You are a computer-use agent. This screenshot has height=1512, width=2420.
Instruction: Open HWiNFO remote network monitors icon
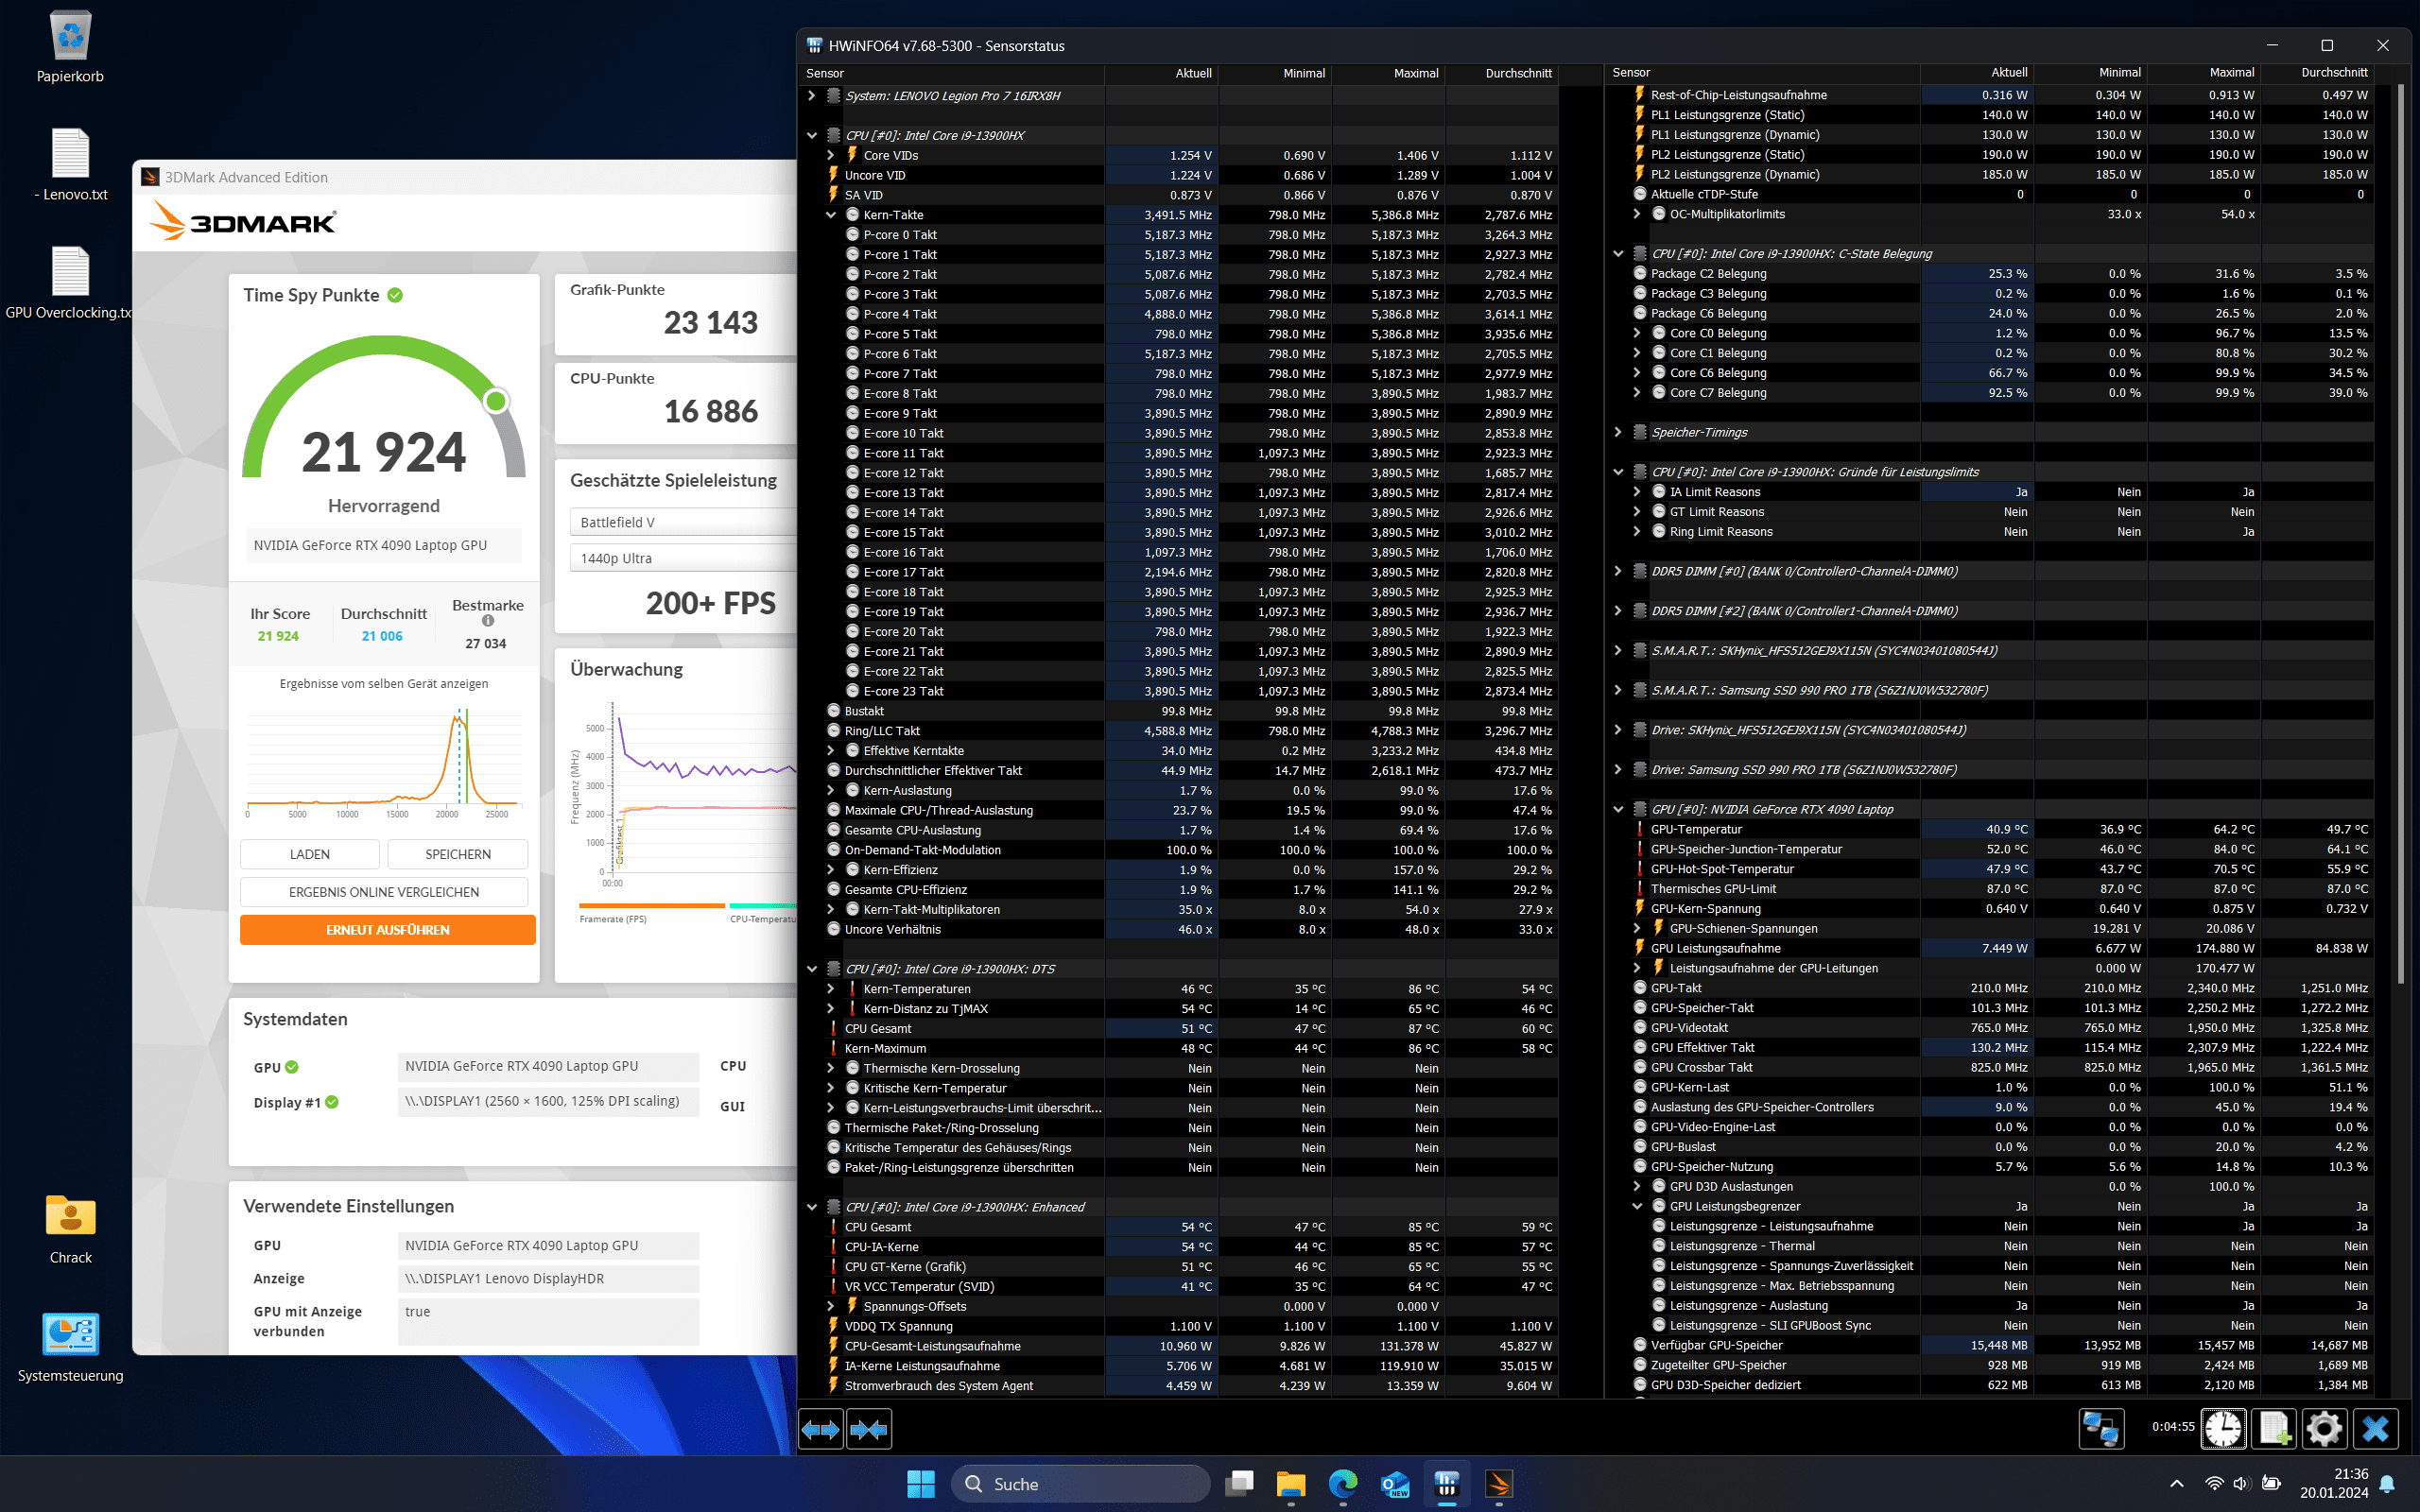click(2101, 1429)
